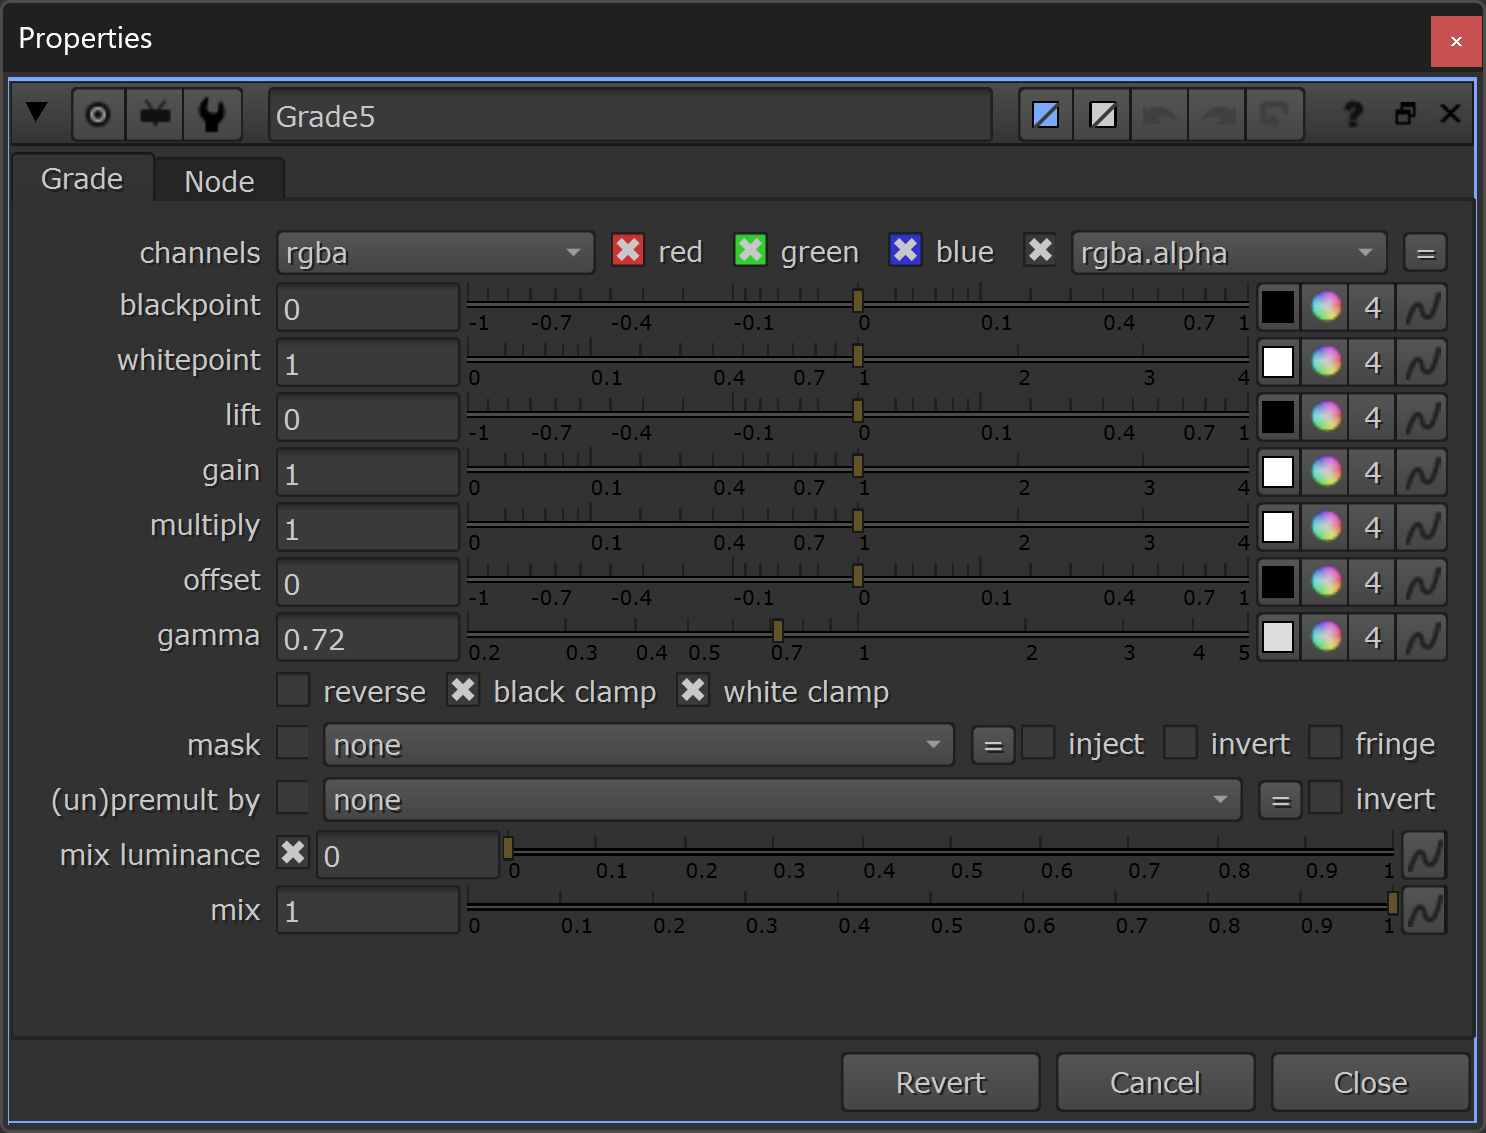Click the undo arrow icon
The height and width of the screenshot is (1133, 1486).
[x=1160, y=115]
